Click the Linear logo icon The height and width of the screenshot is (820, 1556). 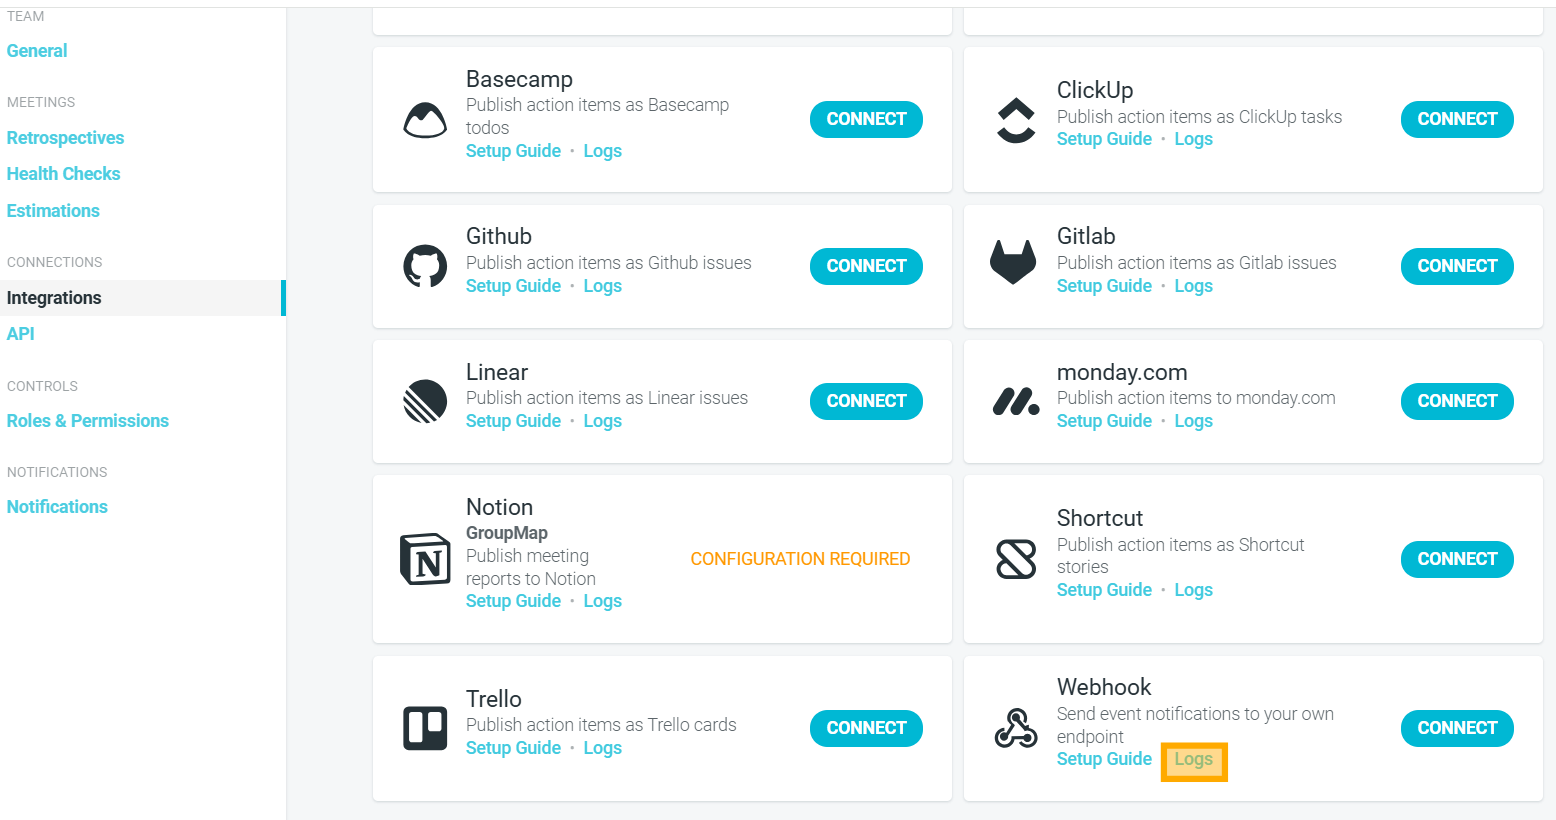pos(425,401)
